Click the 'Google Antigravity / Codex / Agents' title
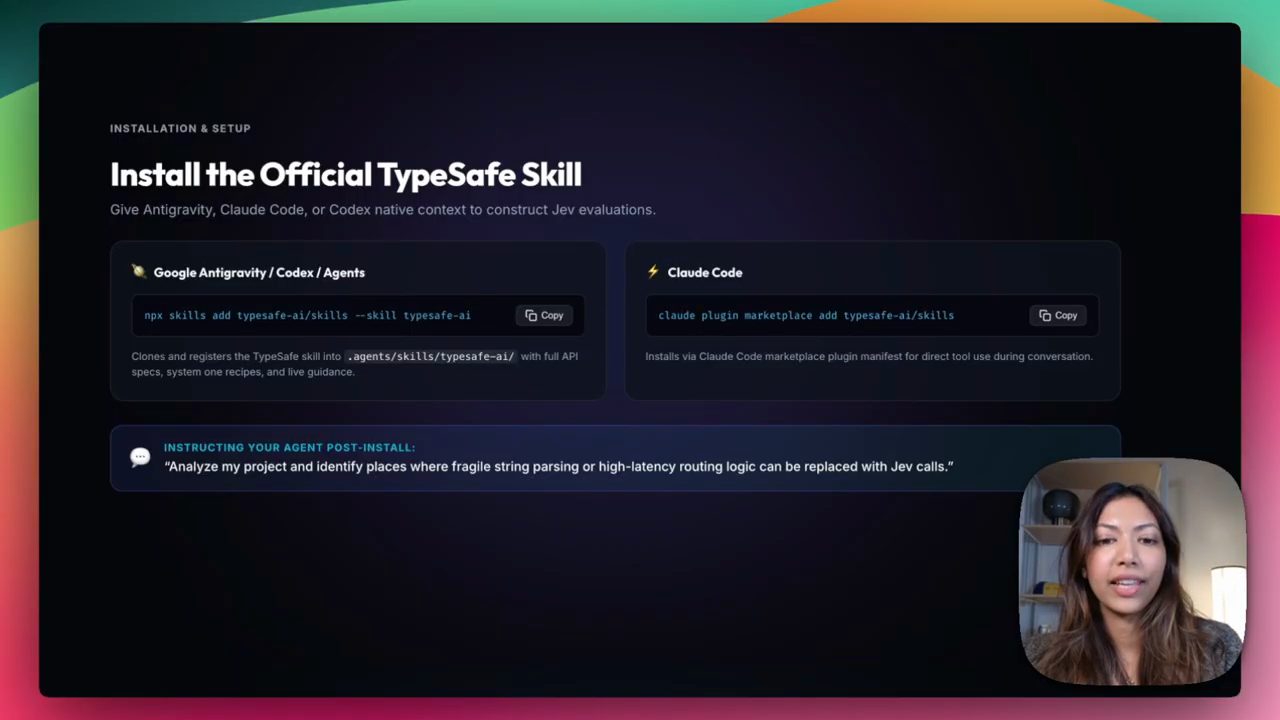 click(x=259, y=272)
